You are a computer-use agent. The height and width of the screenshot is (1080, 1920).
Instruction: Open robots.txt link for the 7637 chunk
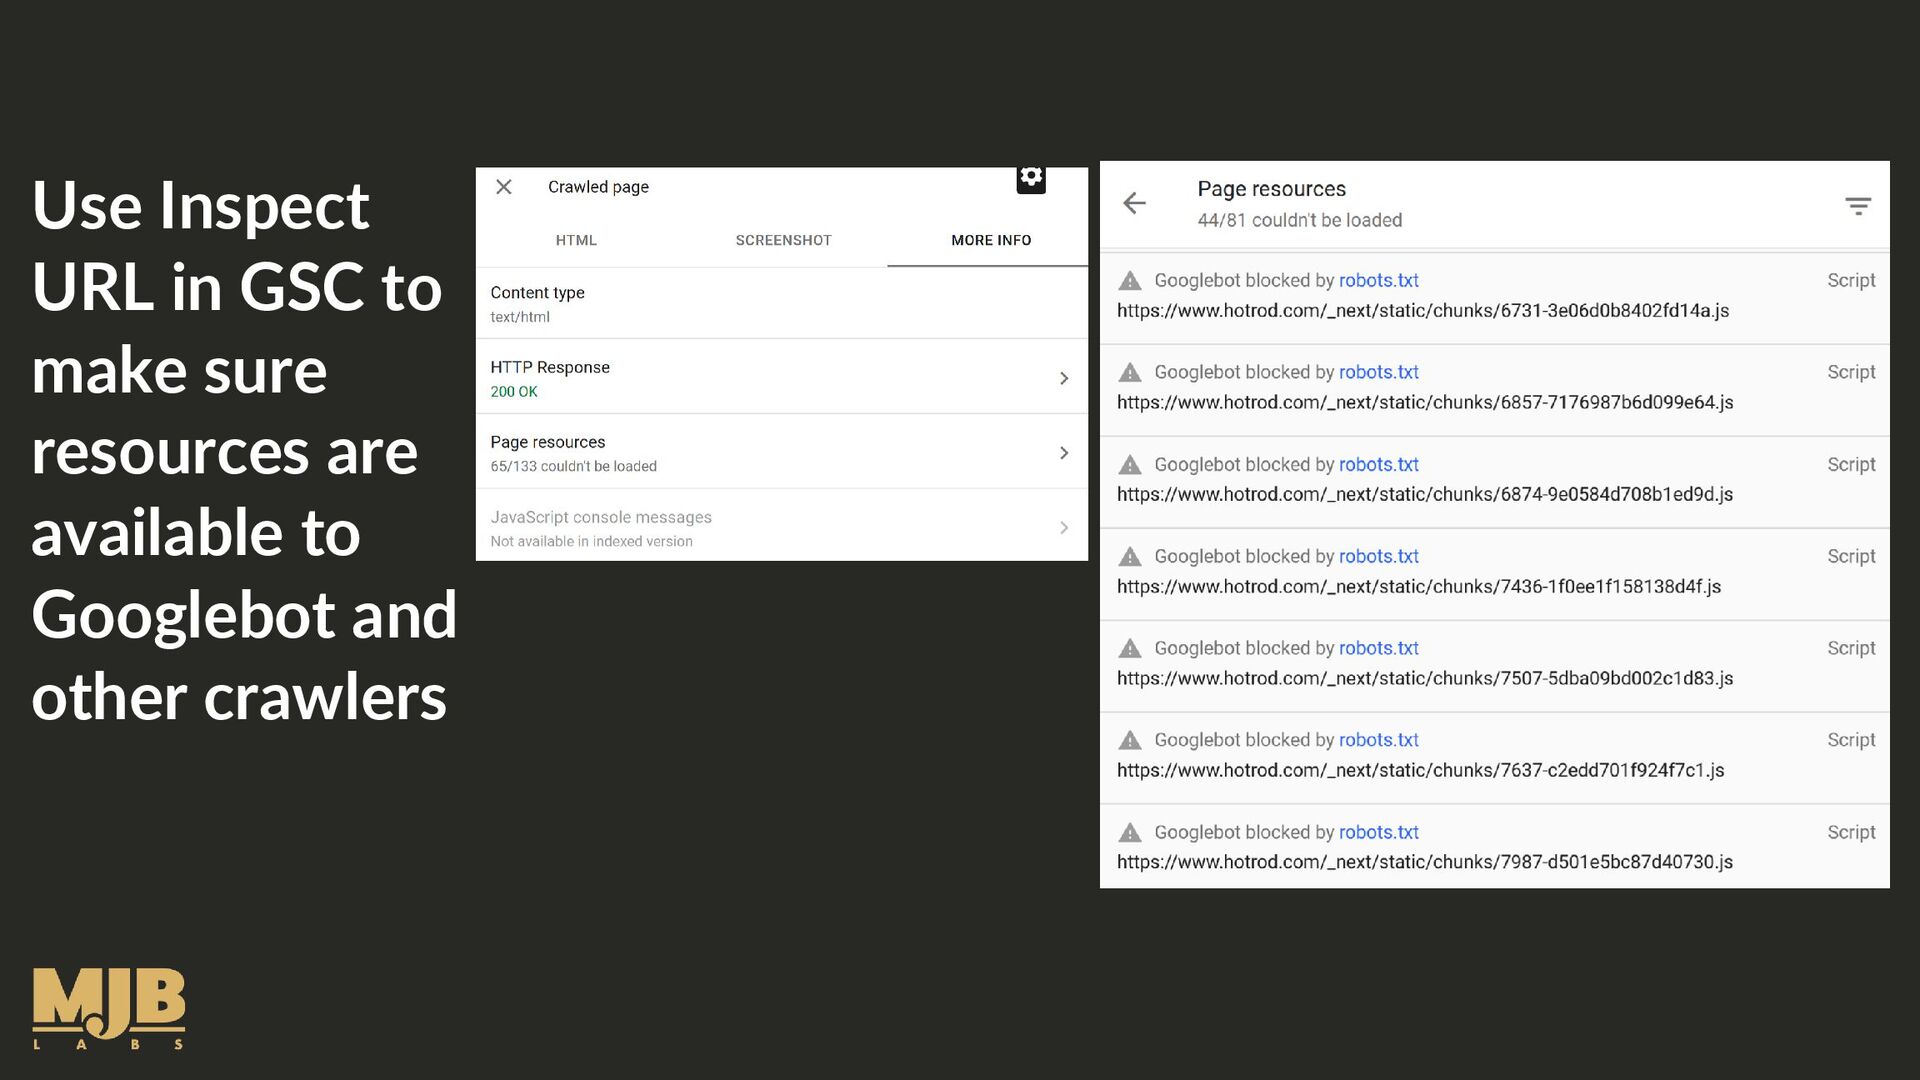1379,741
